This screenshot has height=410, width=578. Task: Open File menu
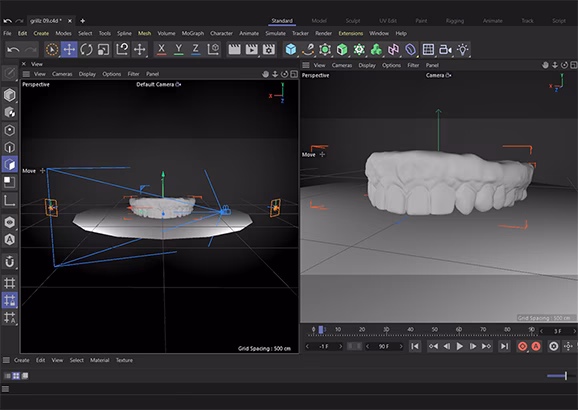7,34
